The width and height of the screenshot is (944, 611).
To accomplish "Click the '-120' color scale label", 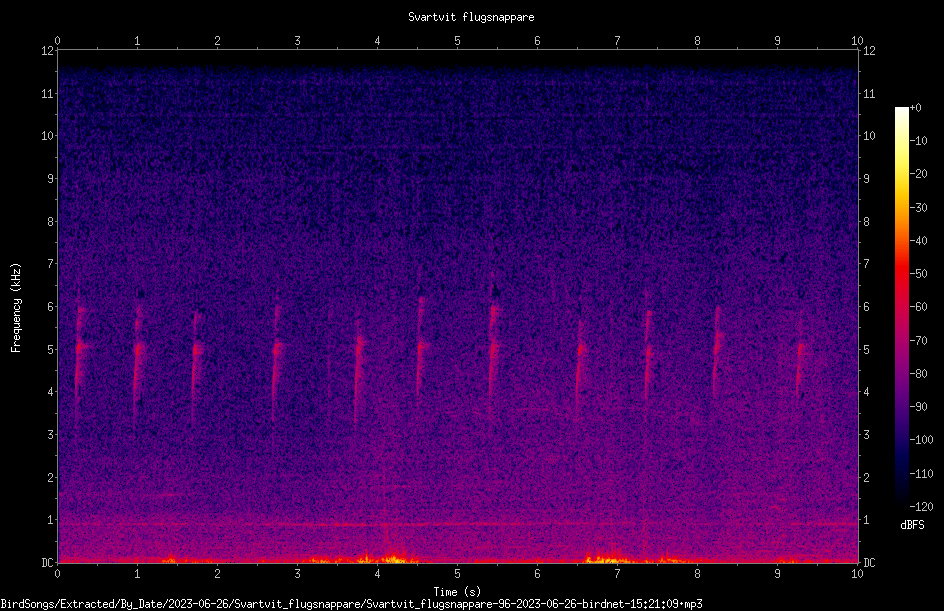I will tap(921, 507).
